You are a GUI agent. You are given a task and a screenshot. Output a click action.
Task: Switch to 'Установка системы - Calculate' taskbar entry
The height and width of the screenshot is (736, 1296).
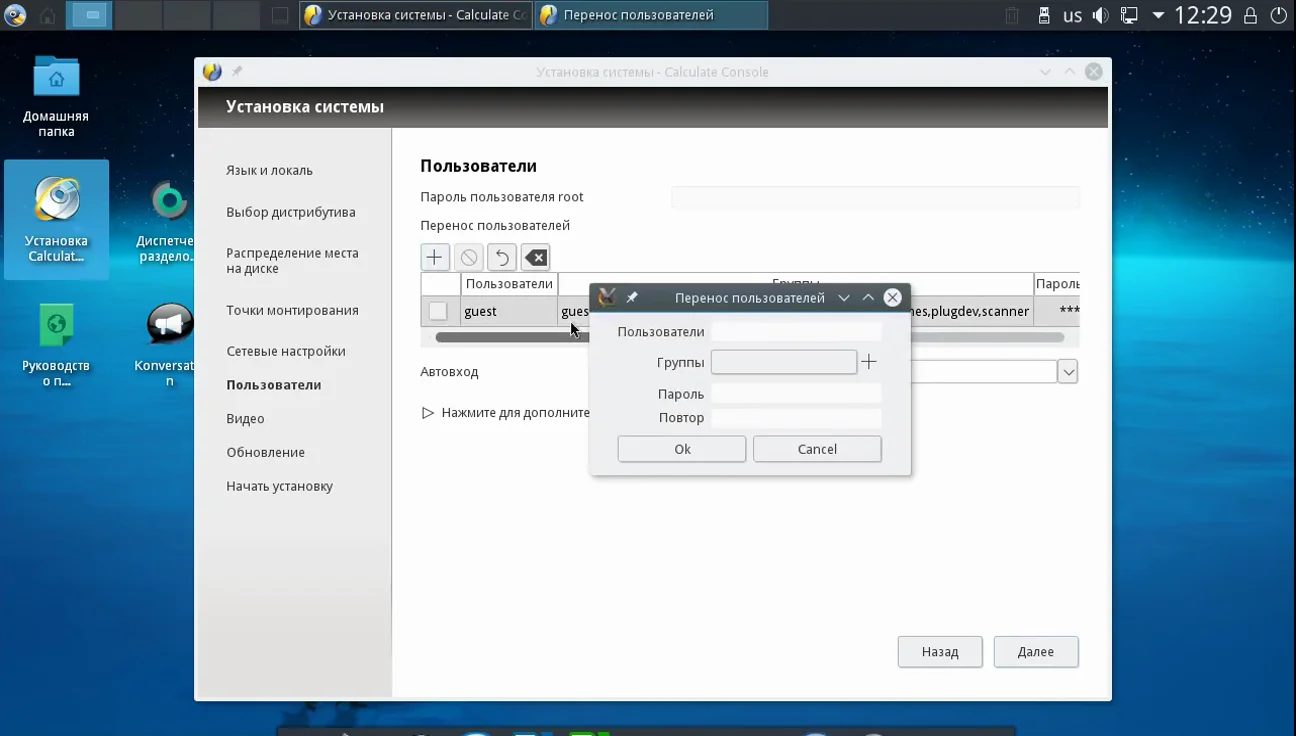[x=416, y=15]
